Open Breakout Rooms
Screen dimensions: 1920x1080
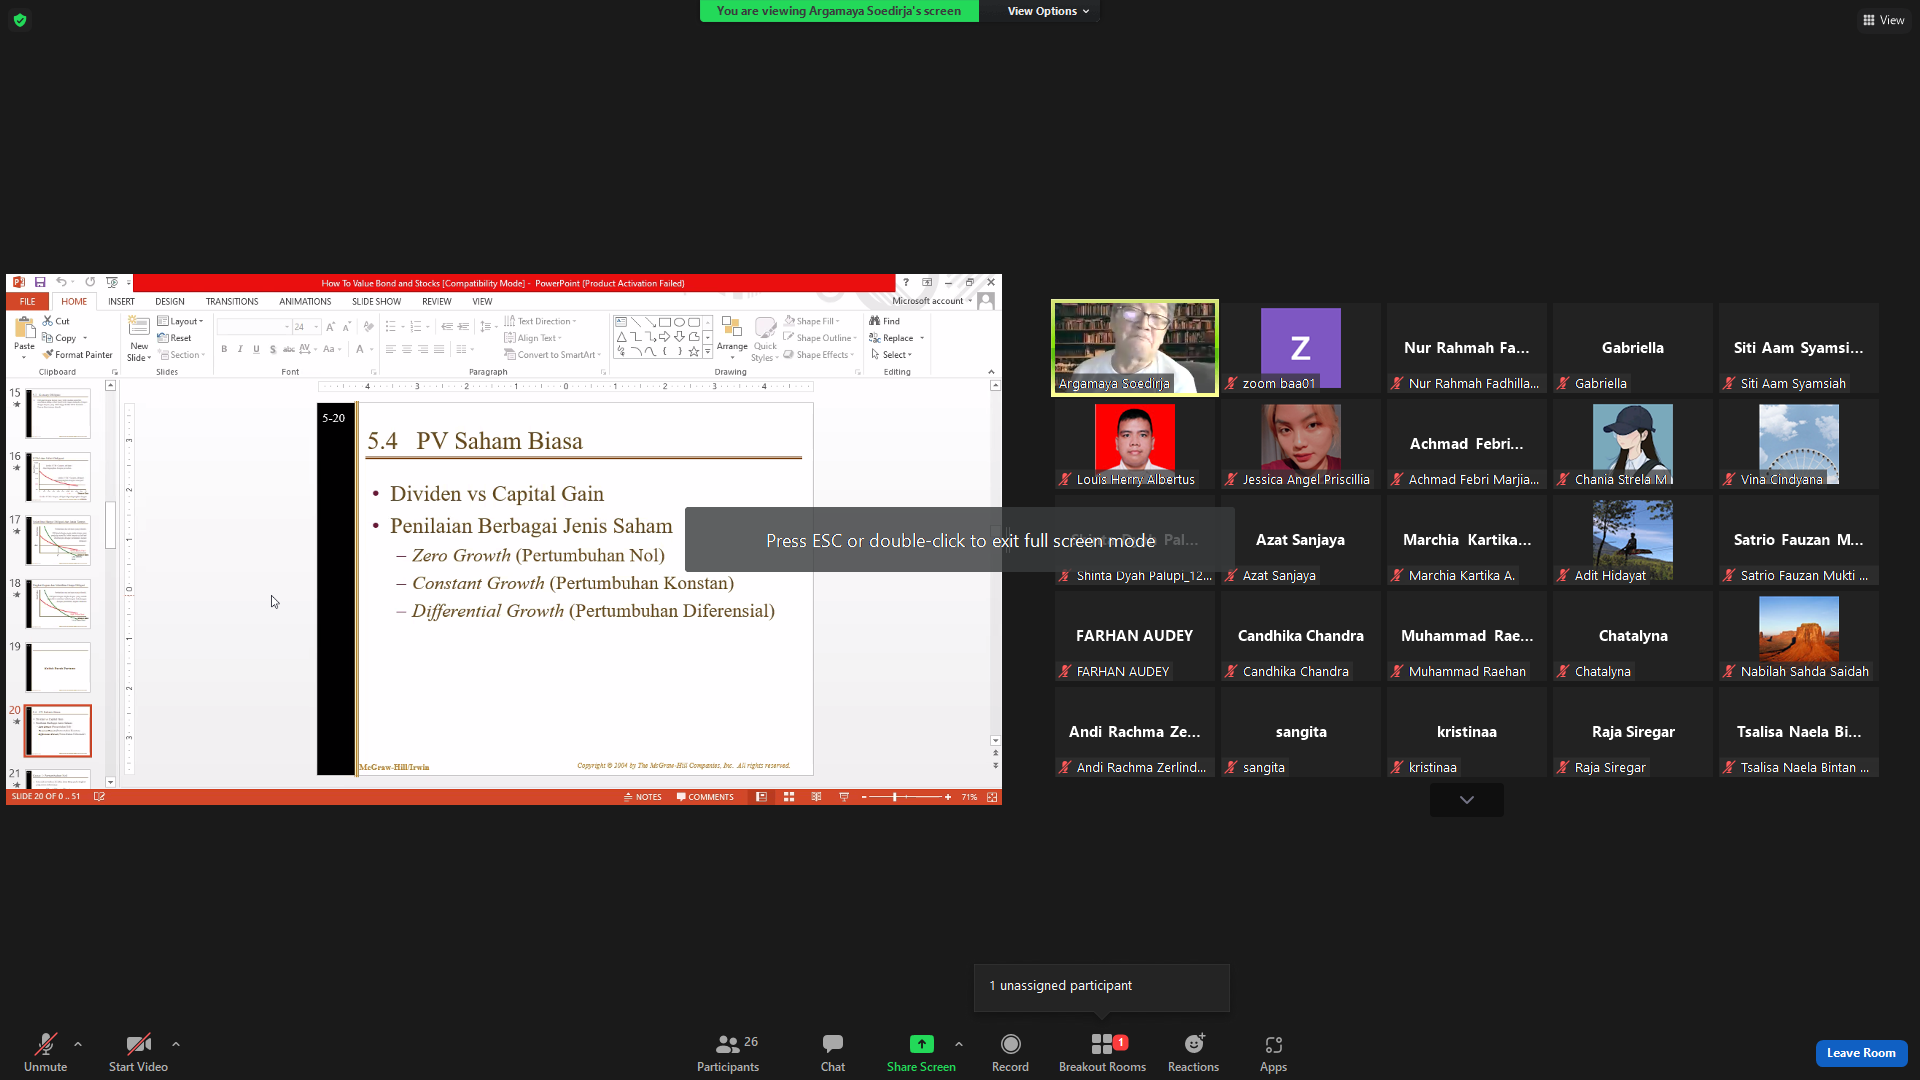point(1102,1052)
